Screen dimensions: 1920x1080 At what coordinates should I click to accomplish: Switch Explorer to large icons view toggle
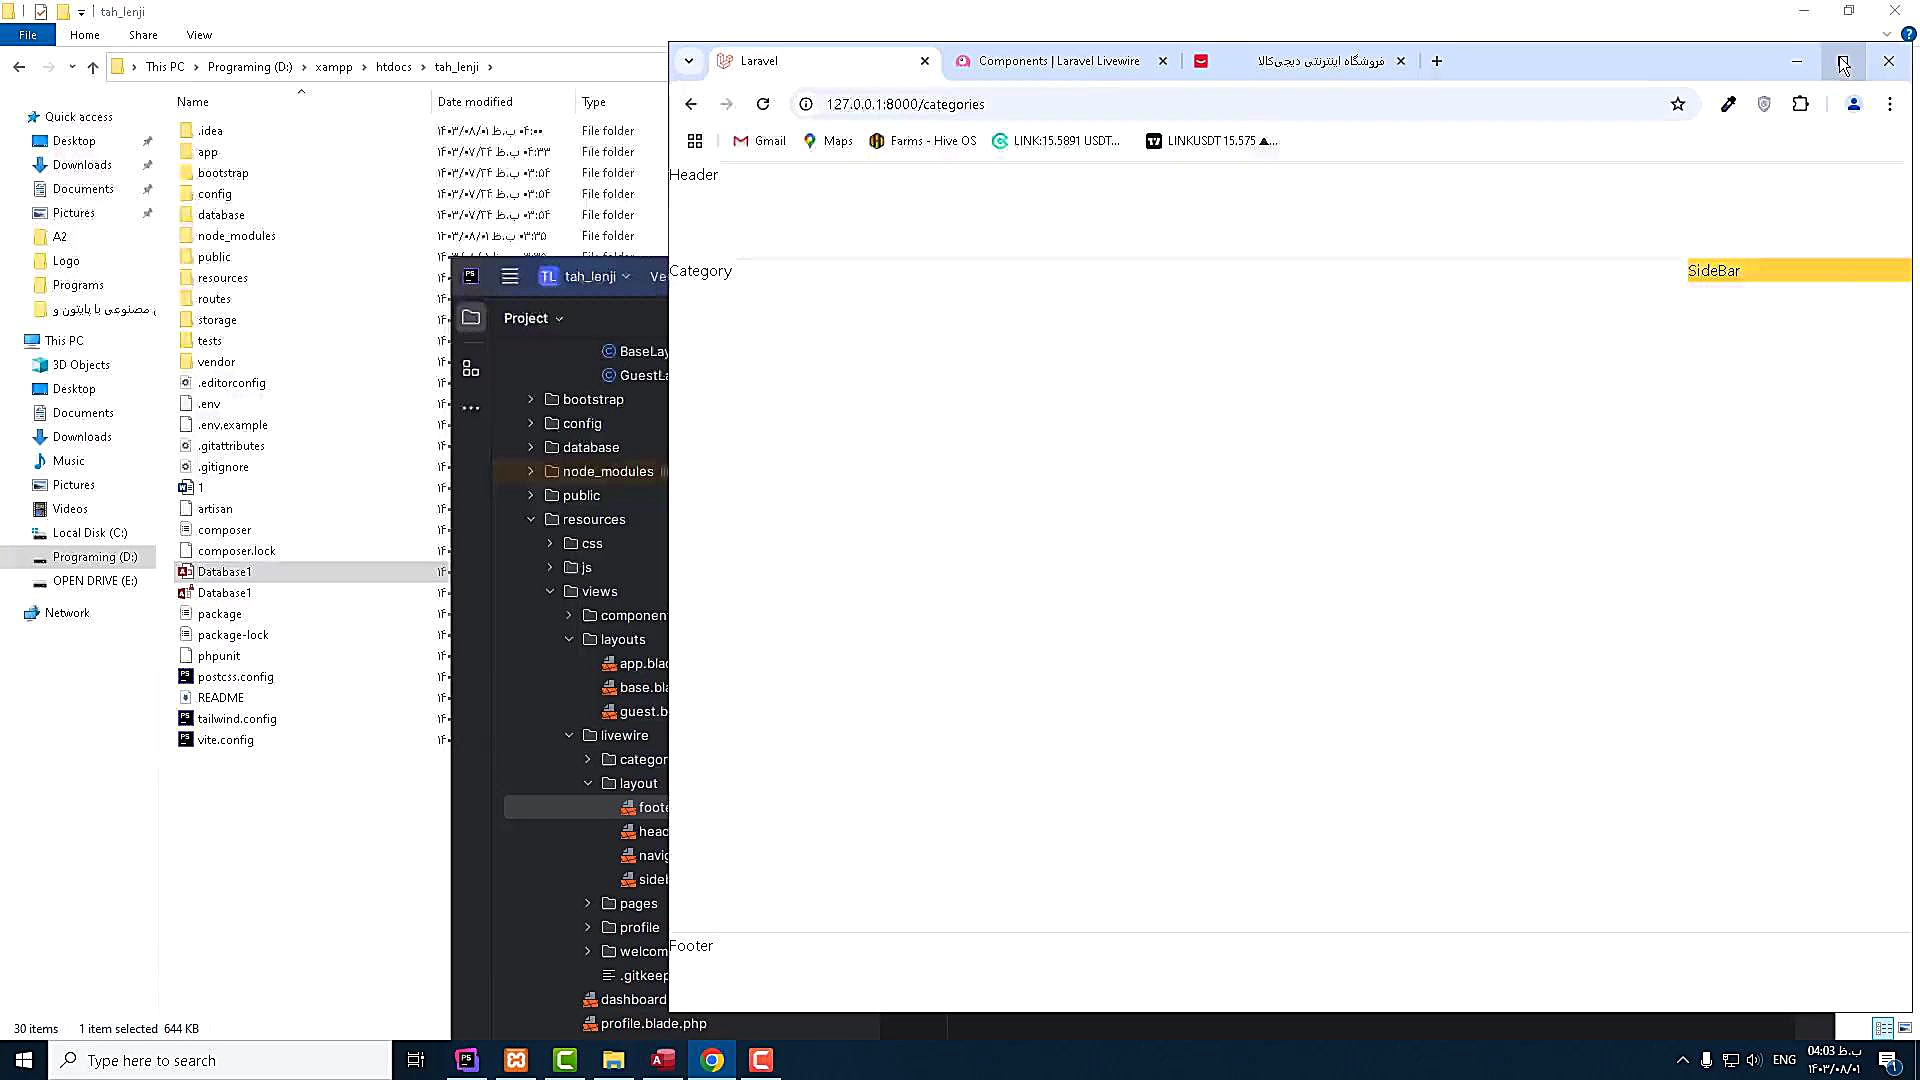tap(1905, 1028)
